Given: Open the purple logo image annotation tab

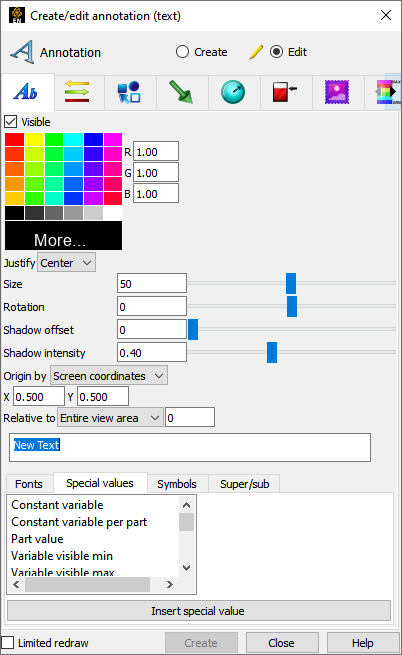Looking at the screenshot, I should tap(336, 92).
